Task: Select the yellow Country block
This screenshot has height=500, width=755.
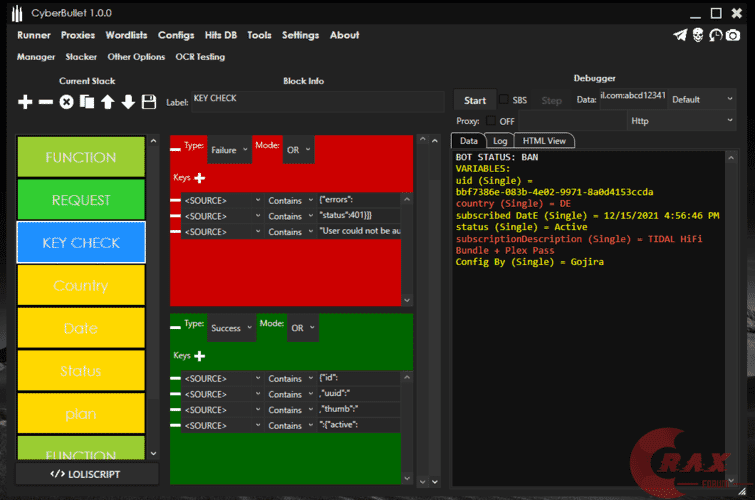Action: point(81,286)
